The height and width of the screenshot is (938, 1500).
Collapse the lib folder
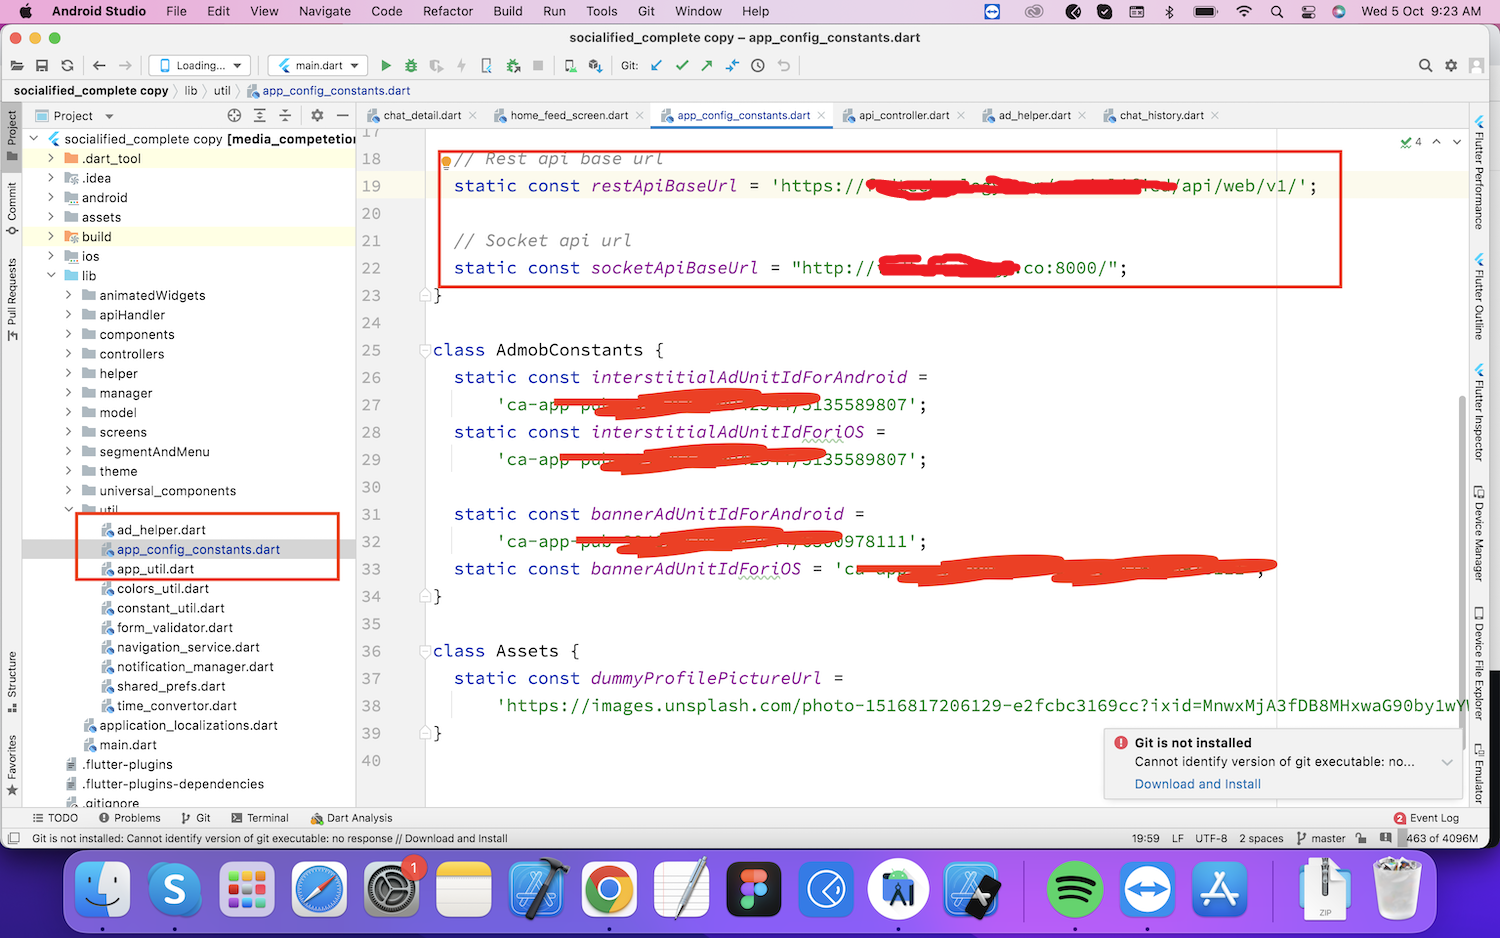click(x=51, y=275)
